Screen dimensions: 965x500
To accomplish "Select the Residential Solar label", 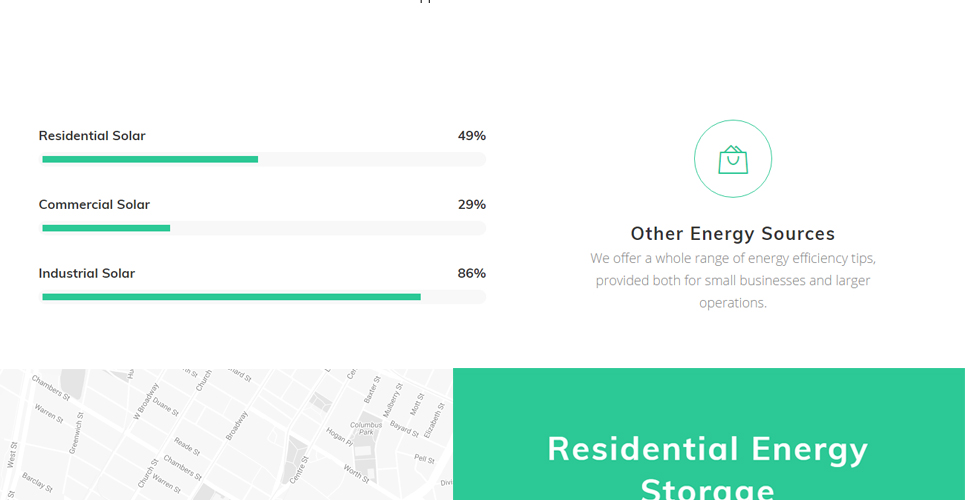I will tap(92, 135).
